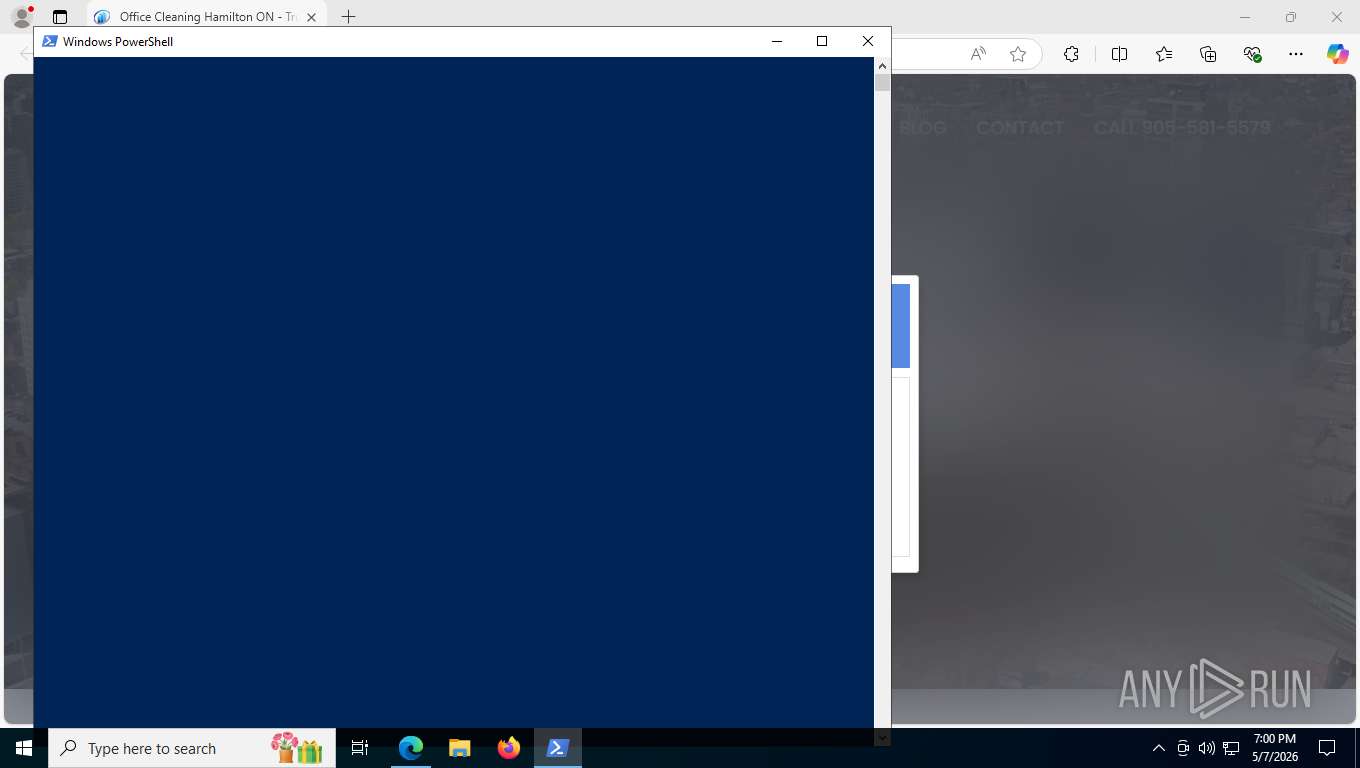Screen dimensions: 1360x768
Task: Click the search highlights flowers icon
Action: pos(296,748)
